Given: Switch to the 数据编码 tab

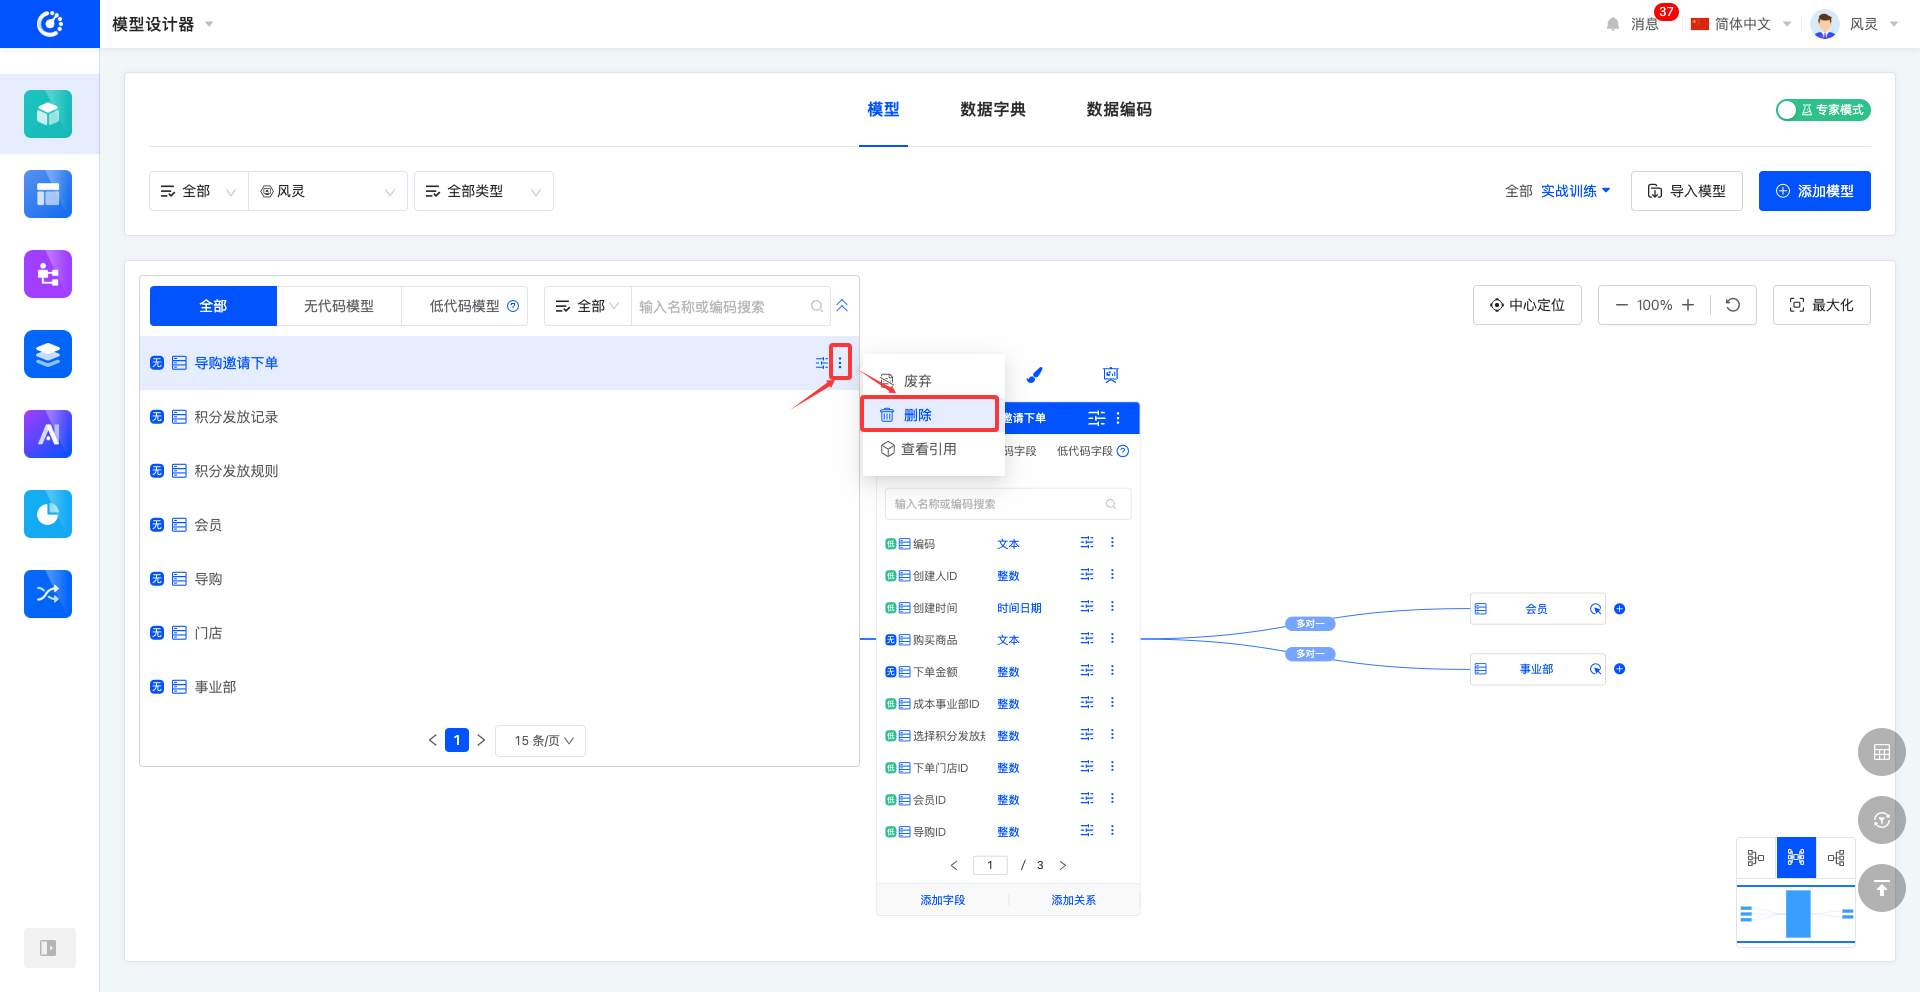Looking at the screenshot, I should (x=1119, y=109).
